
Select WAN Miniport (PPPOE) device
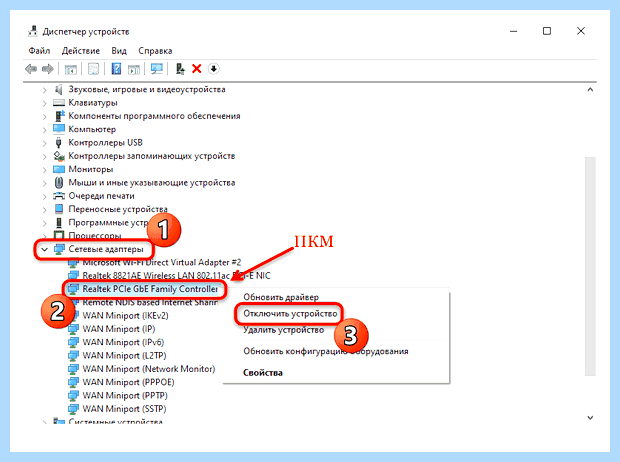(128, 382)
